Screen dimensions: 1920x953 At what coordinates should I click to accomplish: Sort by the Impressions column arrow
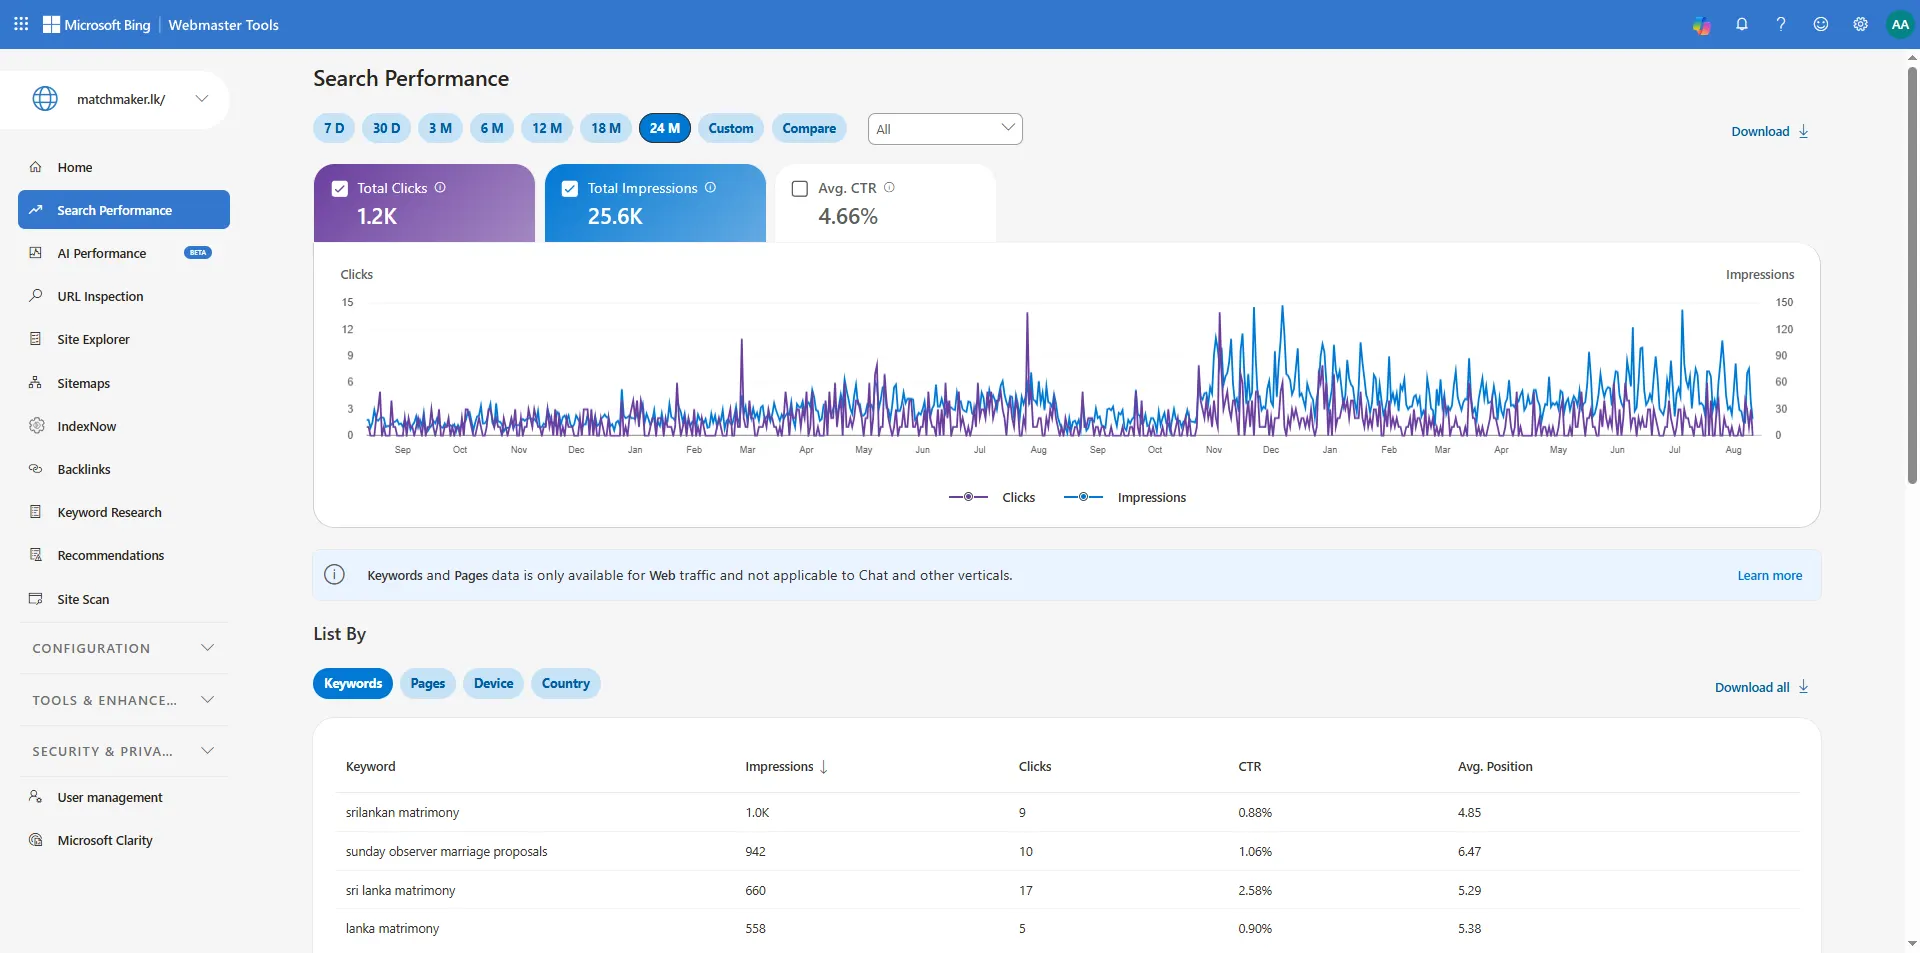point(824,767)
